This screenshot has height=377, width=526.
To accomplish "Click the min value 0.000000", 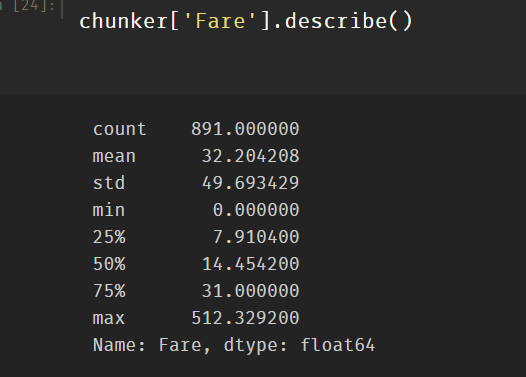I will pos(256,210).
